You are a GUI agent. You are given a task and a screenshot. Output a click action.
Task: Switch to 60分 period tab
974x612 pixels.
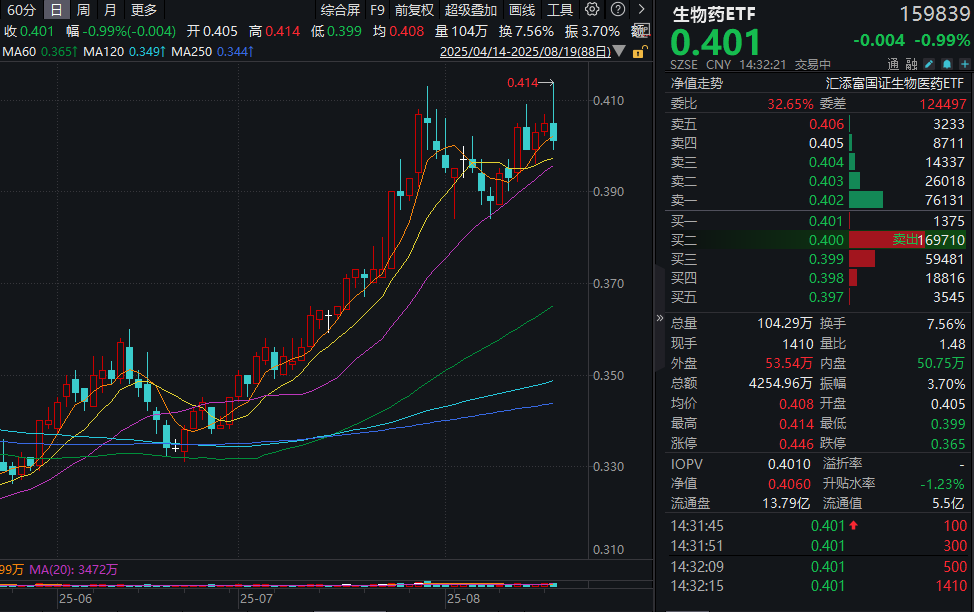click(21, 10)
